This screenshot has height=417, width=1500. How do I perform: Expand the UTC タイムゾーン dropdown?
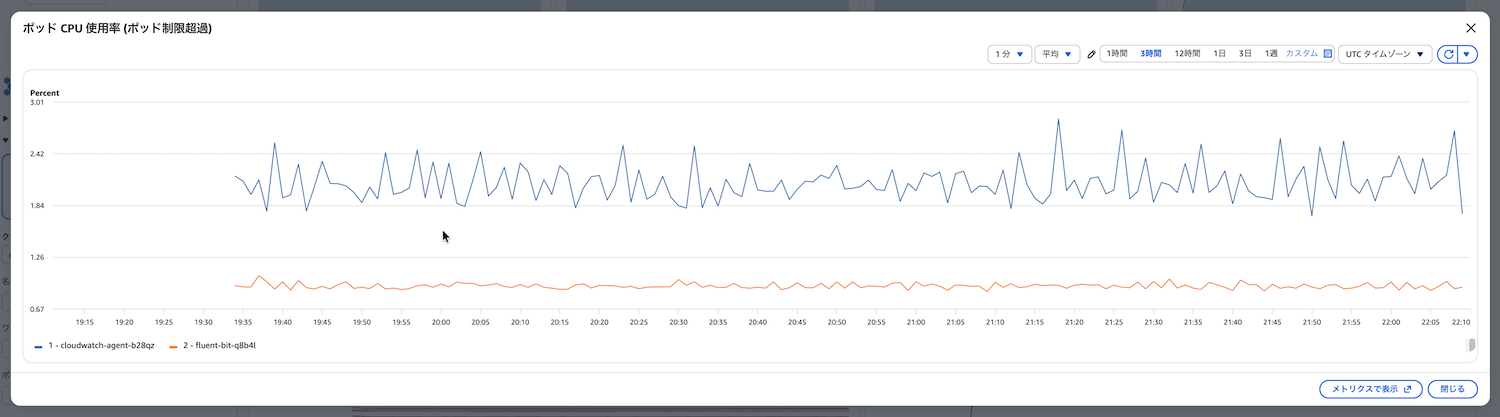click(x=1384, y=54)
